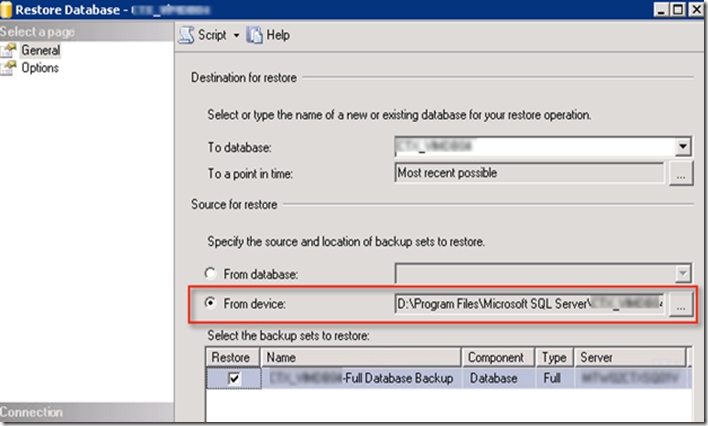
Task: Click the Restore column header
Action: 233,357
